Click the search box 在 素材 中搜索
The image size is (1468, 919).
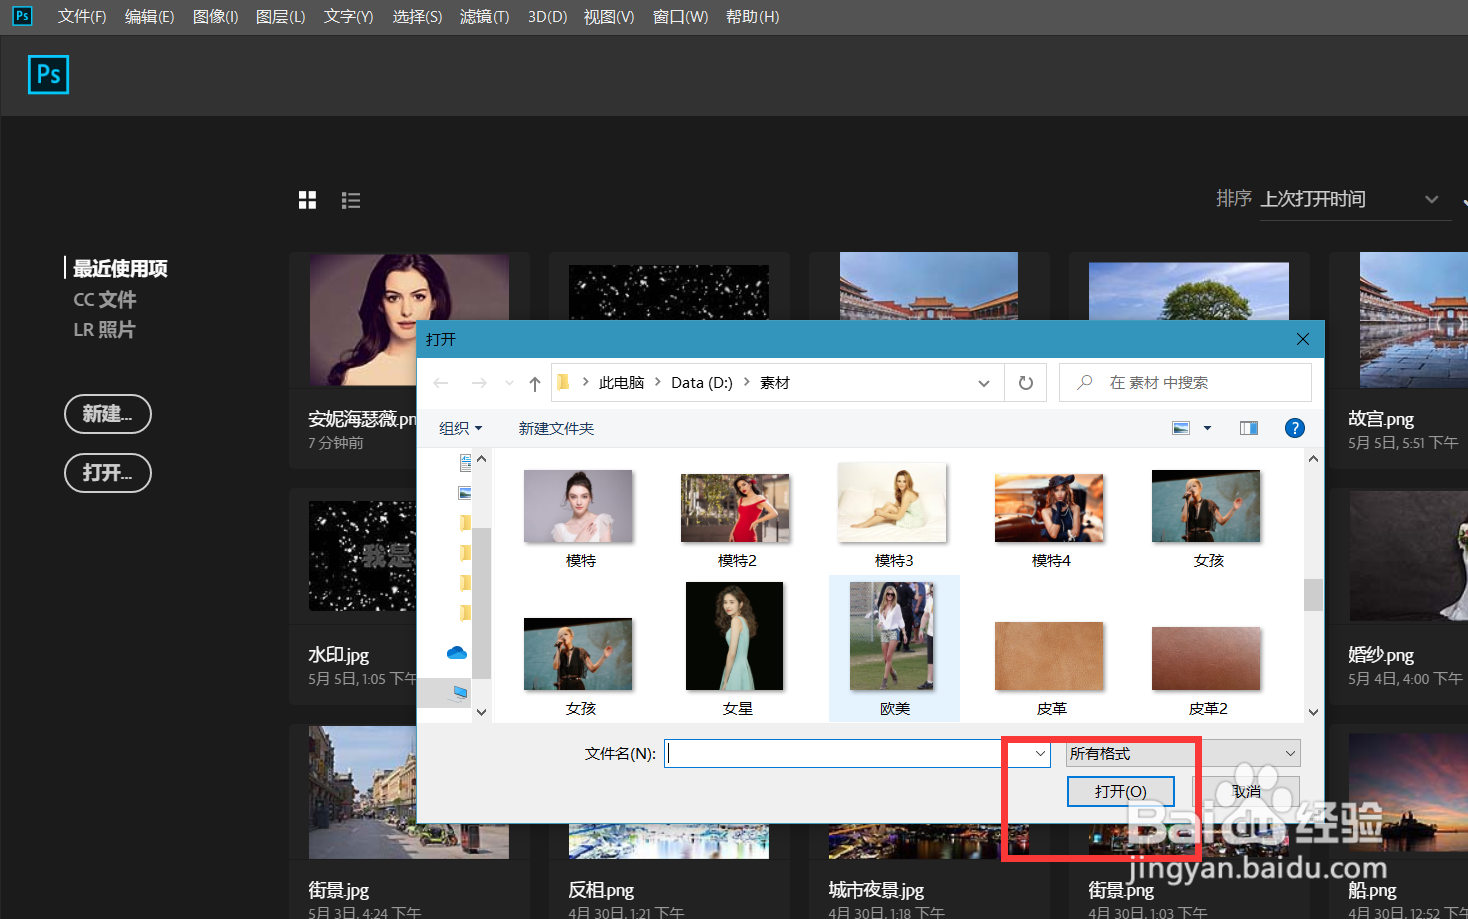tap(1185, 383)
